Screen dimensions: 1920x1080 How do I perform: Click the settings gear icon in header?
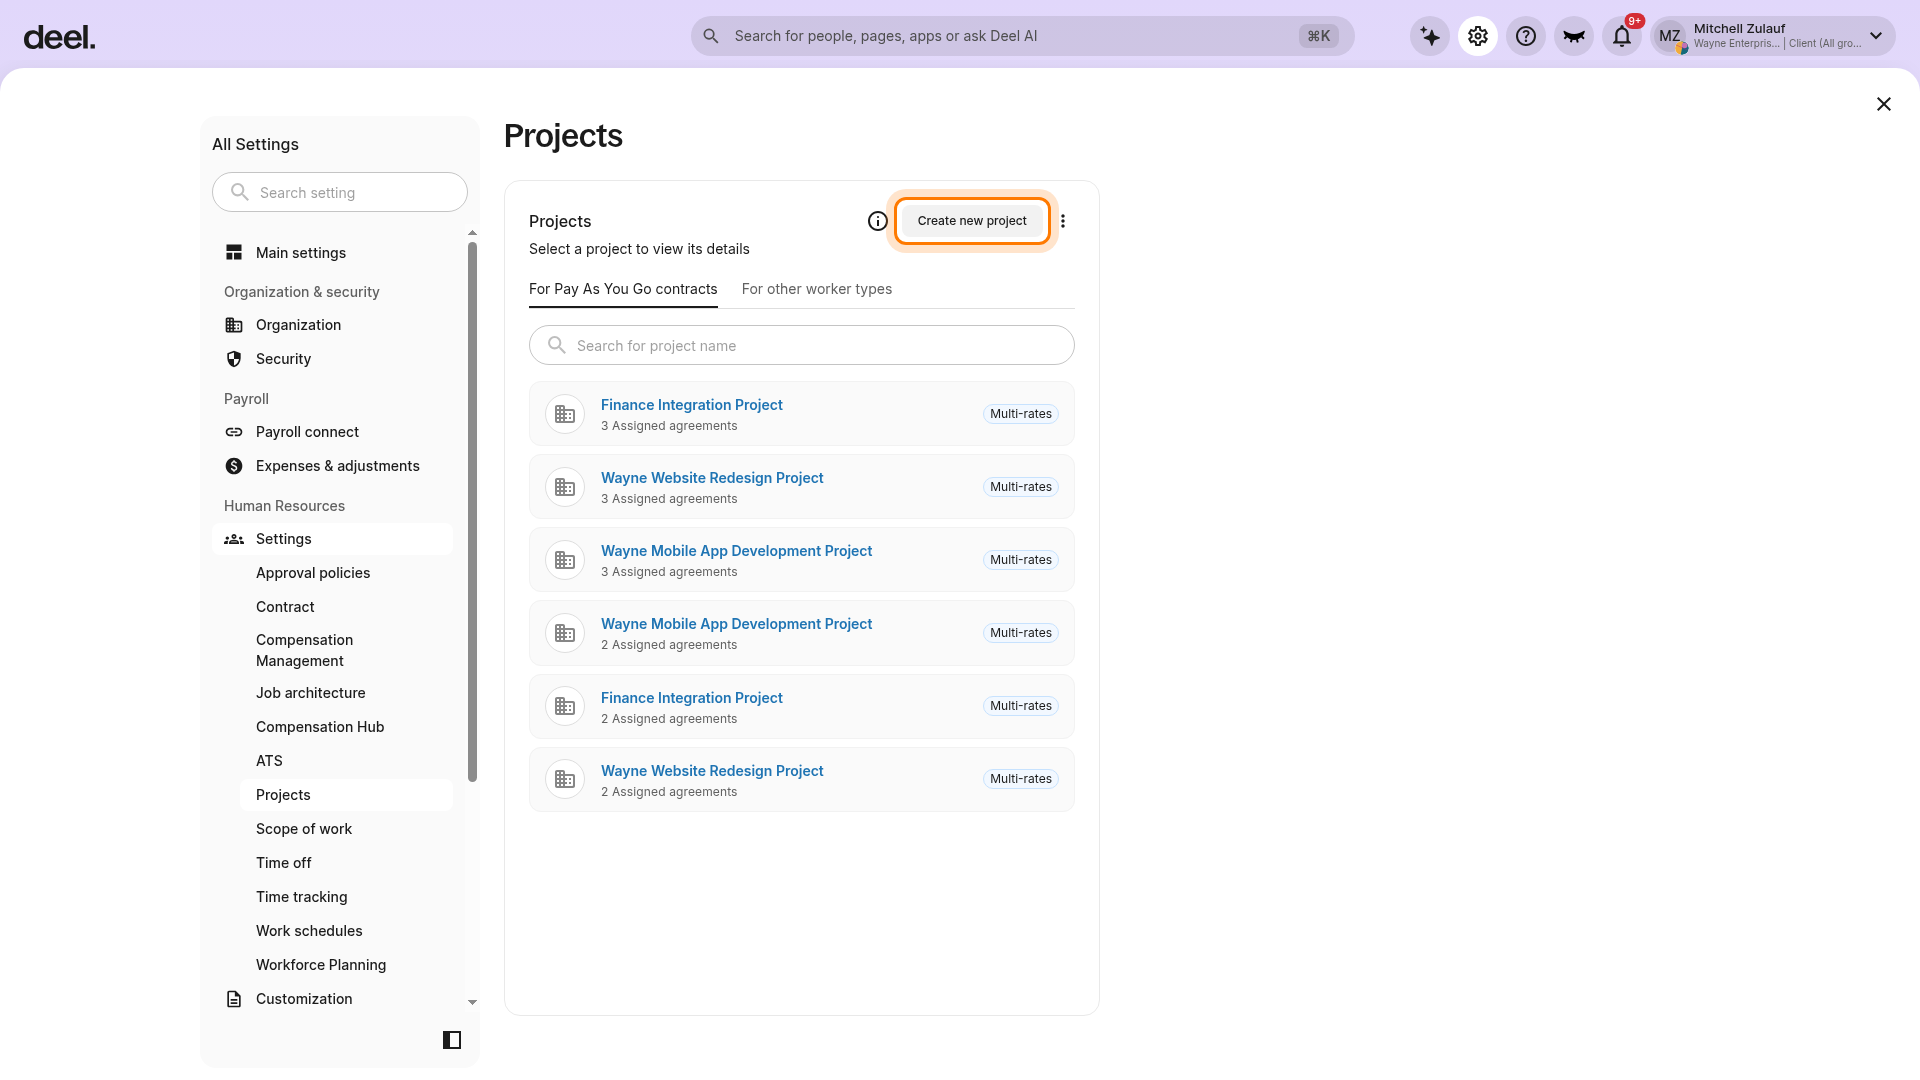(1478, 36)
